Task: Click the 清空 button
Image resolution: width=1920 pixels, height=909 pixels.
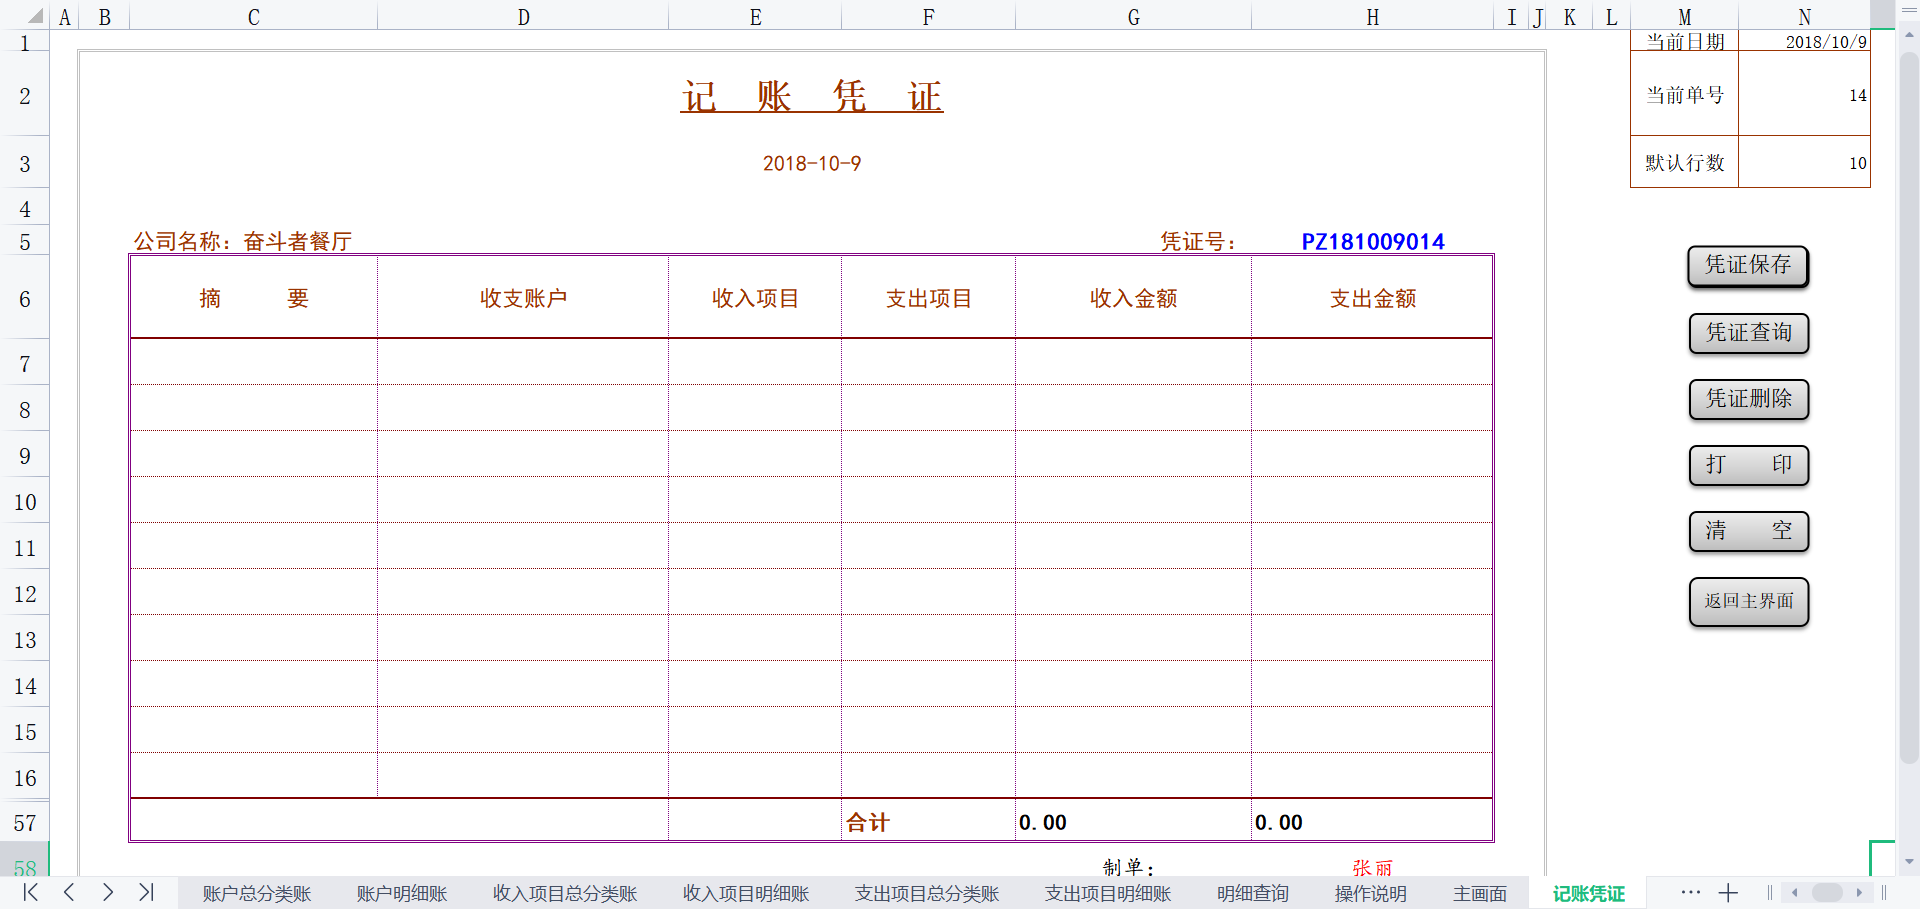Action: click(x=1749, y=531)
